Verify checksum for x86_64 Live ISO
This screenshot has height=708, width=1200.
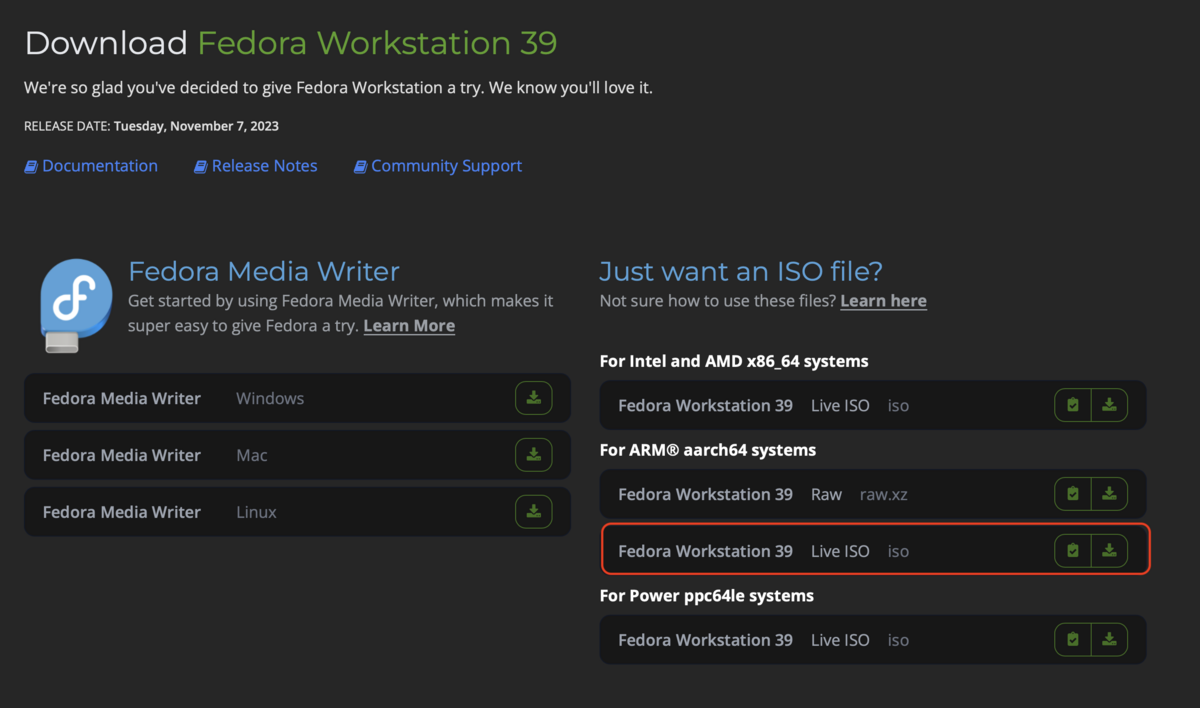(1073, 405)
